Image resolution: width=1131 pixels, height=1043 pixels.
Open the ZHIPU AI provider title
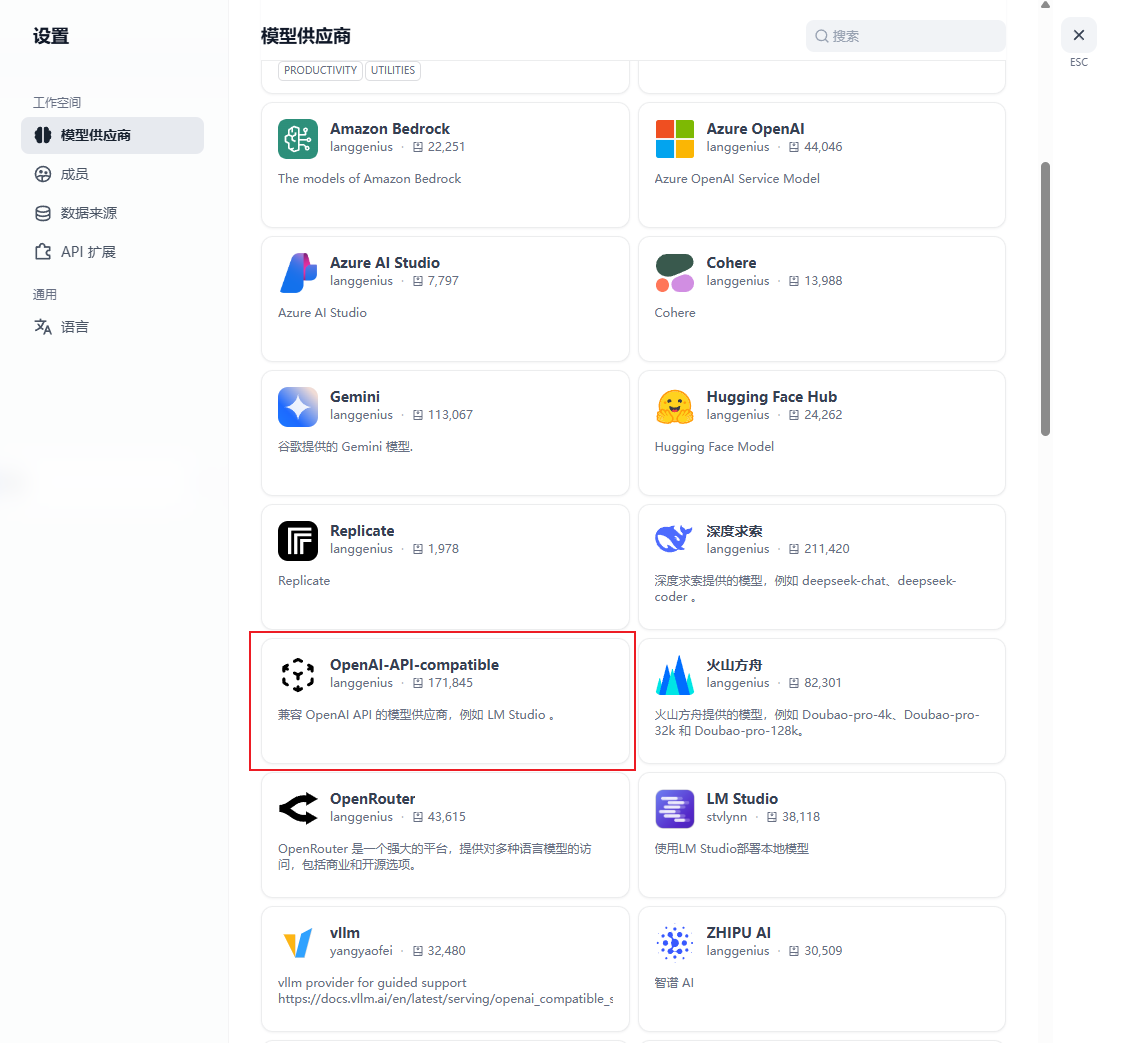(x=739, y=933)
